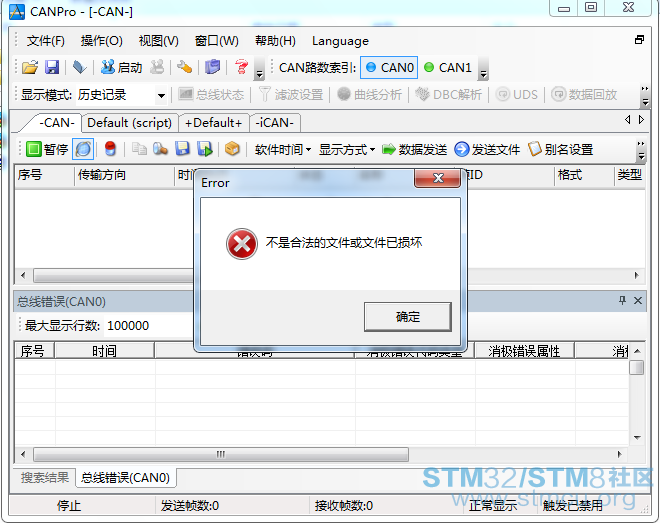Image resolution: width=660 pixels, height=523 pixels.
Task: Click the find binoculars icon
Action: tap(160, 149)
